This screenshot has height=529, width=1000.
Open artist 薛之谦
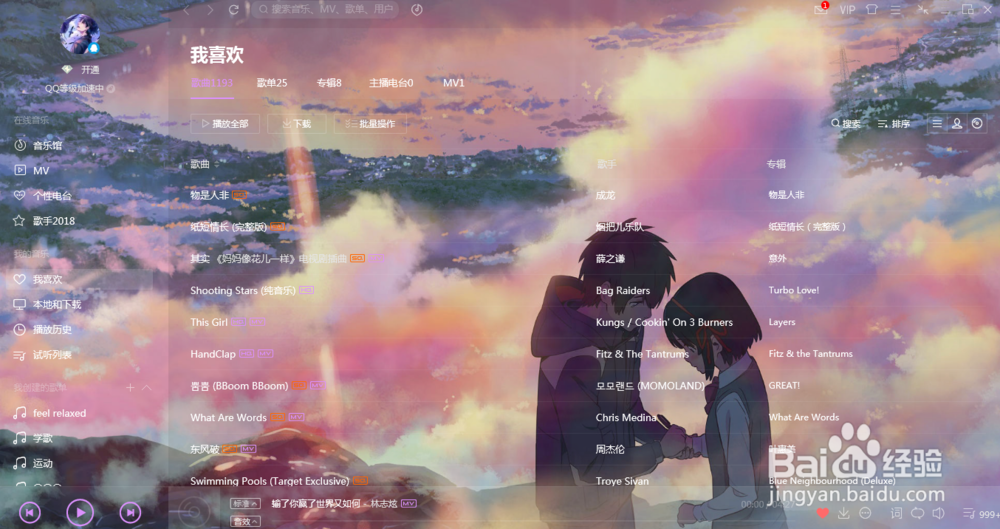610,258
